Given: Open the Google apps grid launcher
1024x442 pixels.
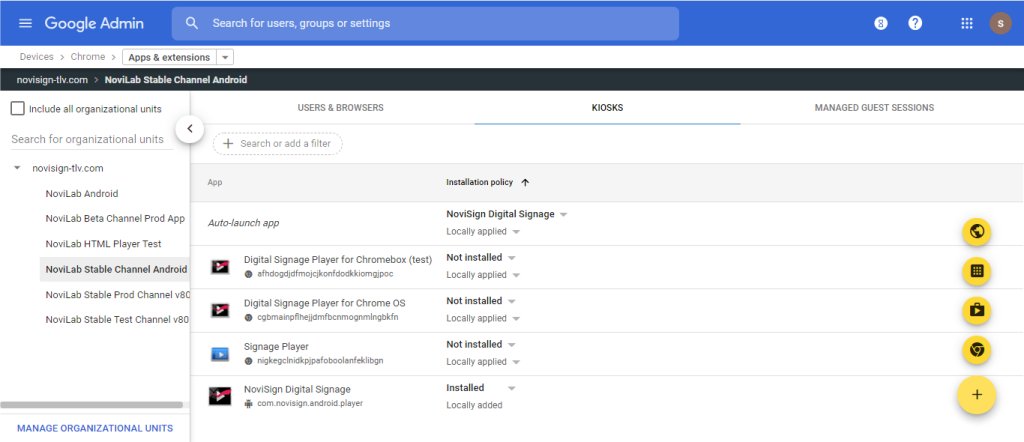Looking at the screenshot, I should tap(967, 24).
